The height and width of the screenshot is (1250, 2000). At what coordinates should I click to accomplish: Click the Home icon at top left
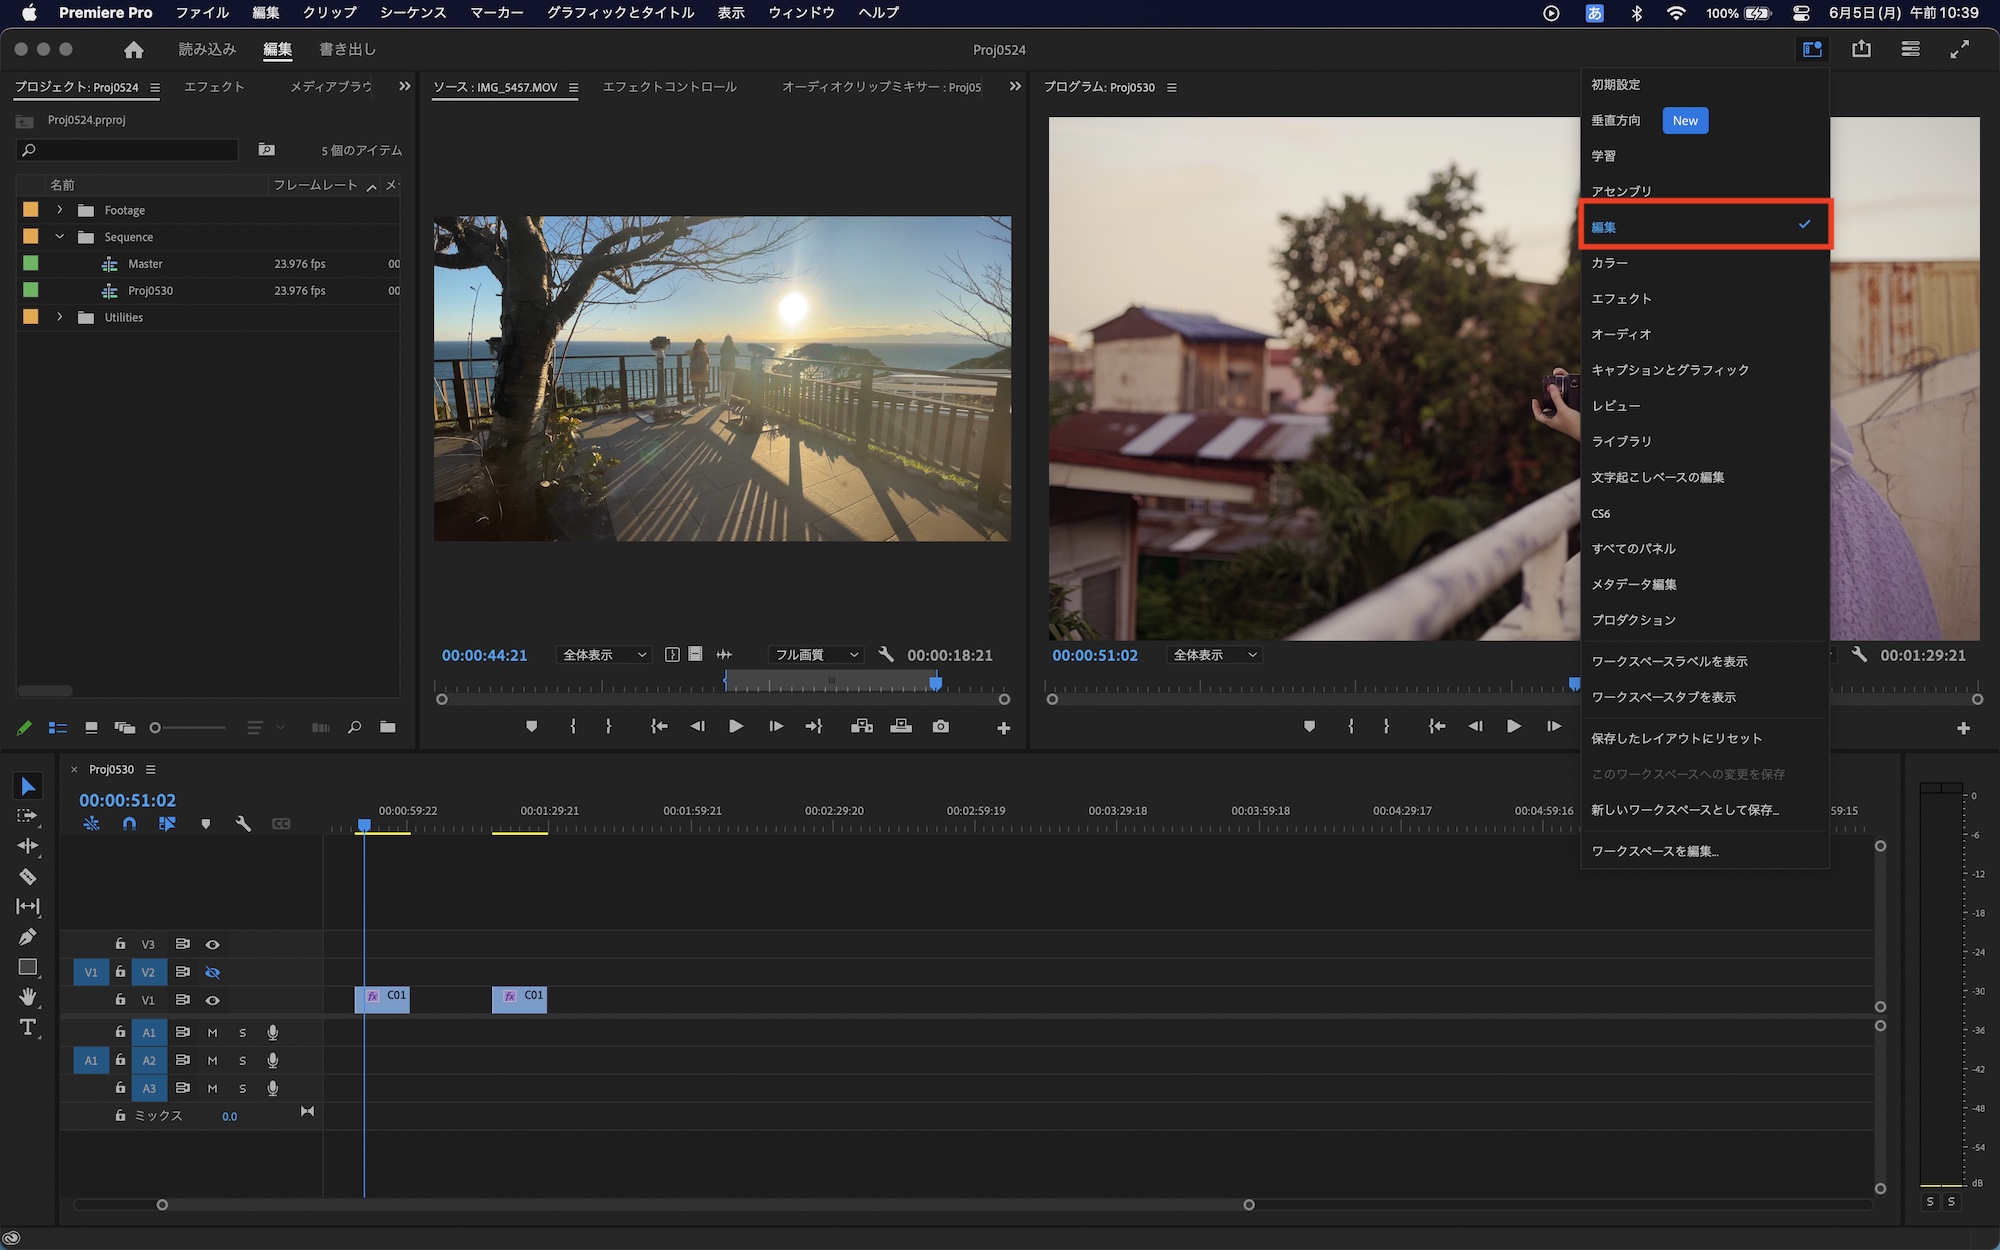click(x=134, y=49)
